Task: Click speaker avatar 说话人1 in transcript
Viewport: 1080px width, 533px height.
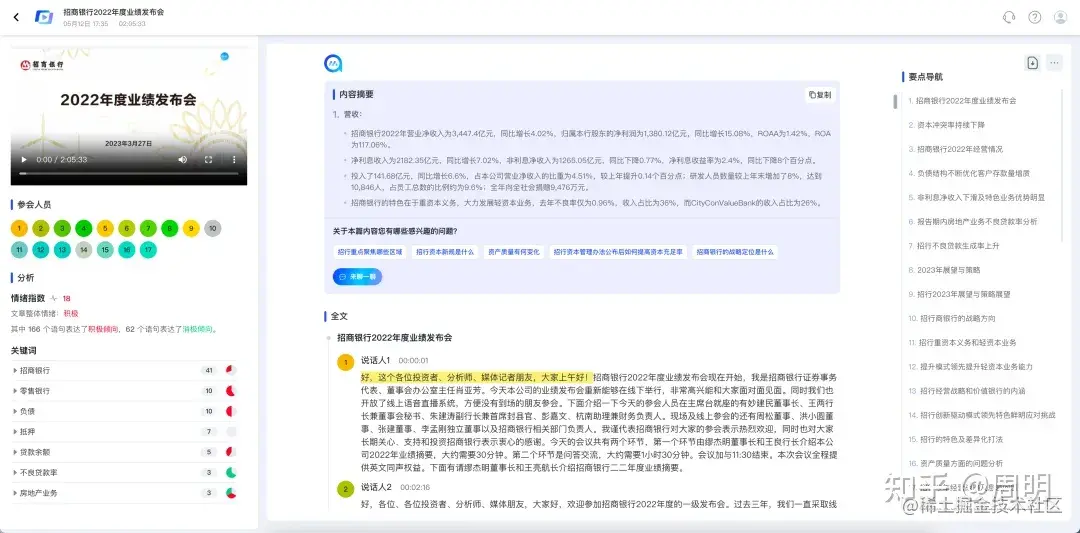Action: 345,363
